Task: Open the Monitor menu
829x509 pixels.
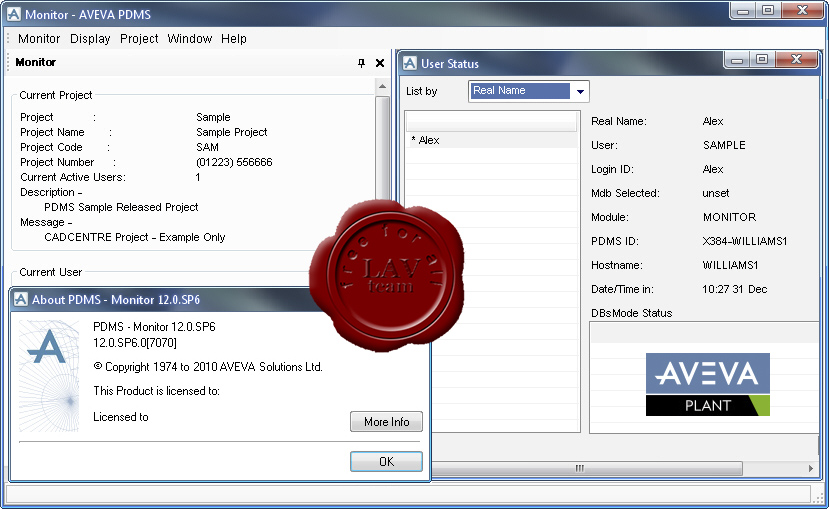Action: (x=39, y=39)
